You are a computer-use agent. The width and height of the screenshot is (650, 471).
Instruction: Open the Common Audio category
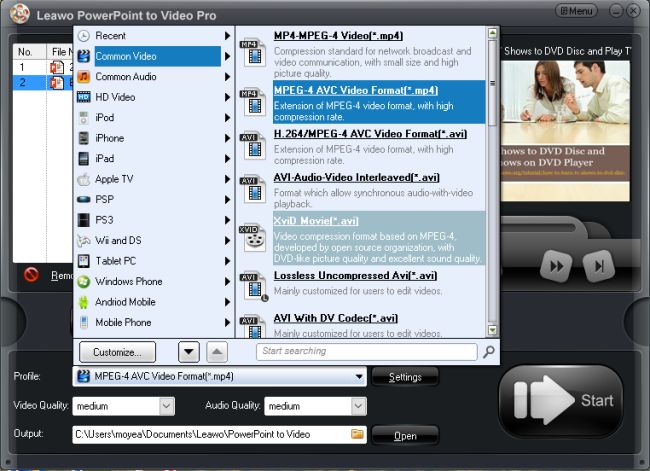153,77
